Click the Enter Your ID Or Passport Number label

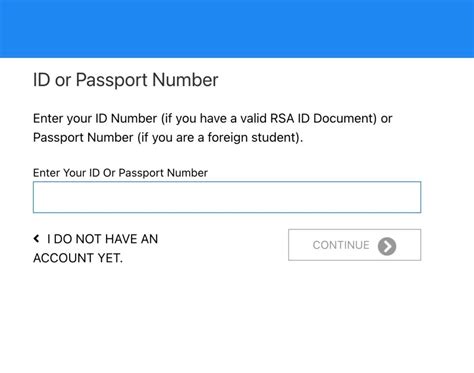coord(120,173)
